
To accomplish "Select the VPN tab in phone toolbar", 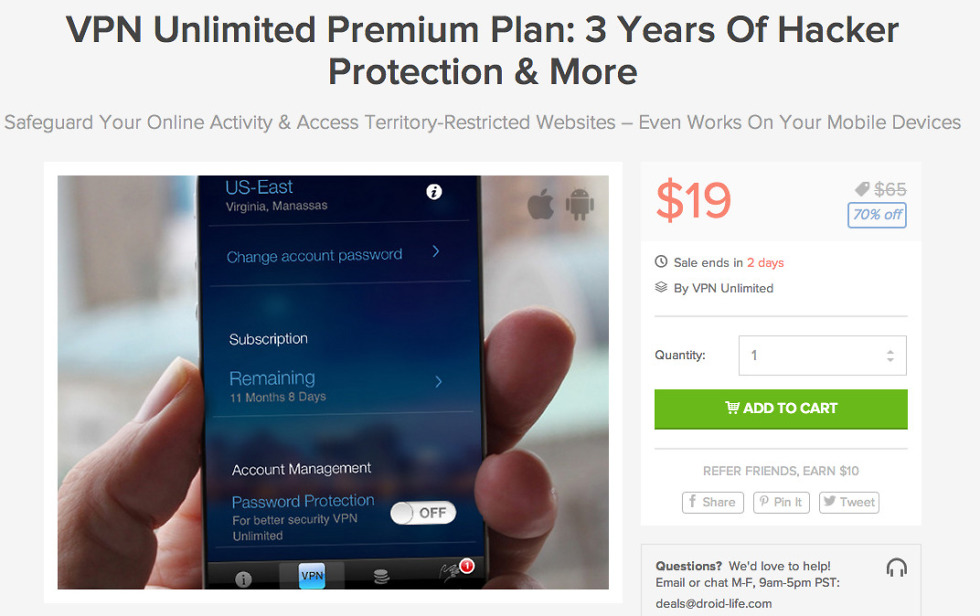I will pyautogui.click(x=312, y=575).
